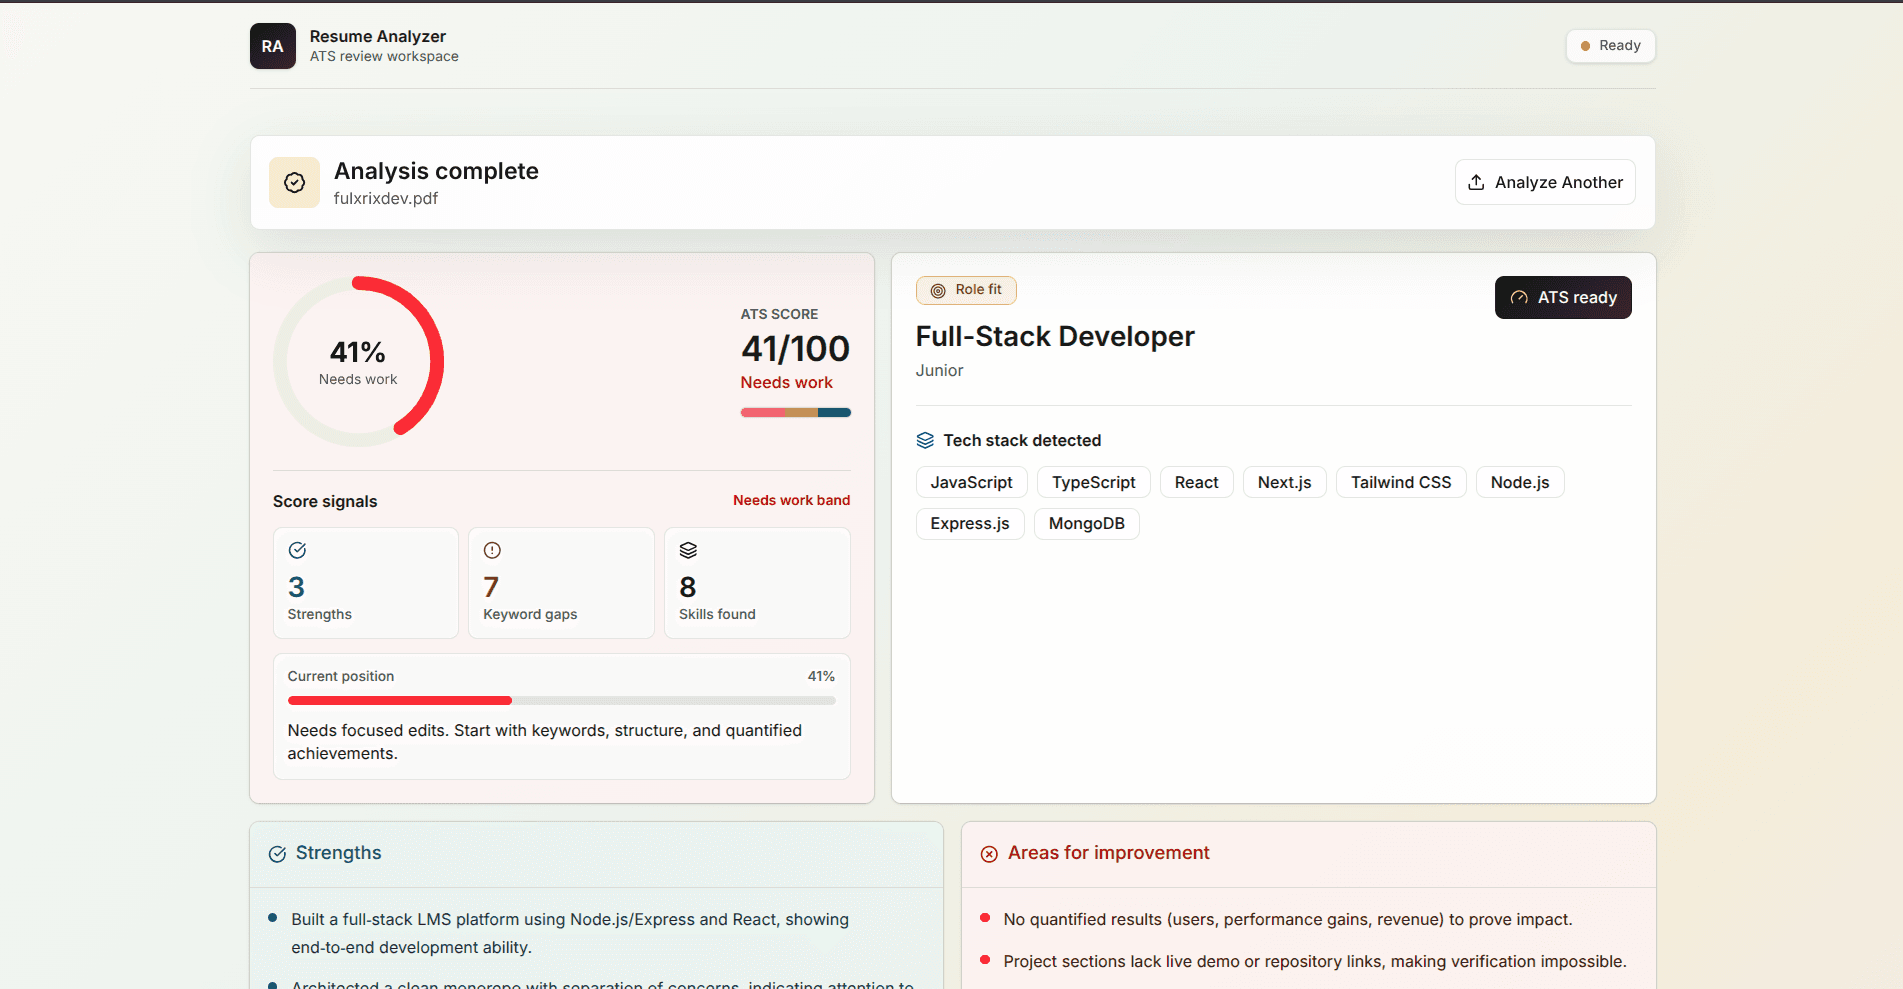Click the live demo links improvement bullet
Screen dimensions: 1903x989
(1315, 961)
